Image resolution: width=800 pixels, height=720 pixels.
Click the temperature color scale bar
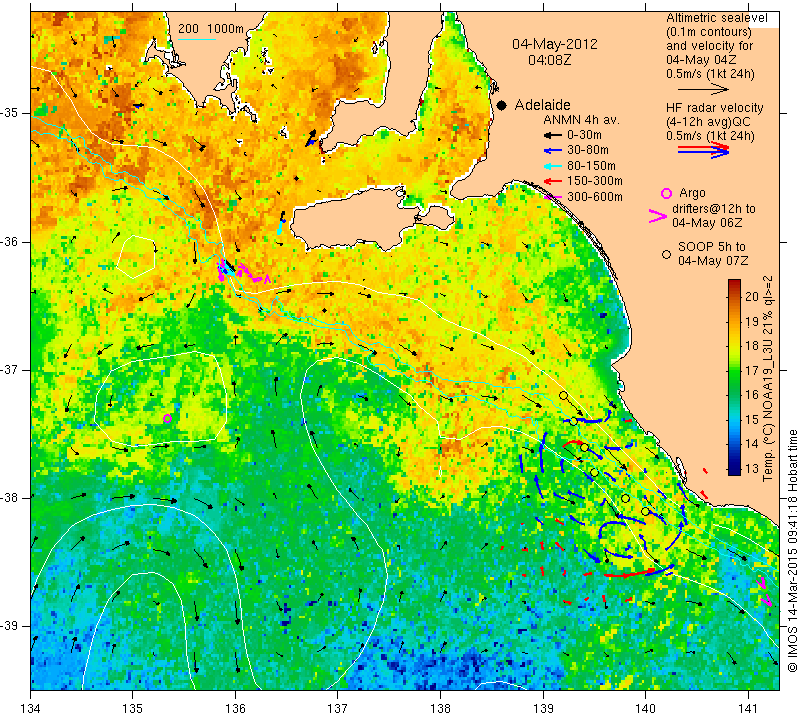point(734,377)
